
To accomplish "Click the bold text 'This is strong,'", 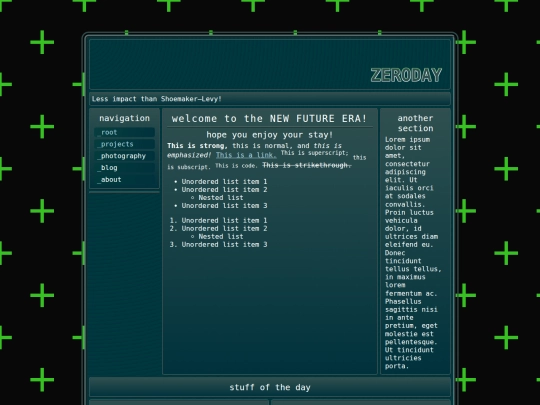I will tap(197, 146).
